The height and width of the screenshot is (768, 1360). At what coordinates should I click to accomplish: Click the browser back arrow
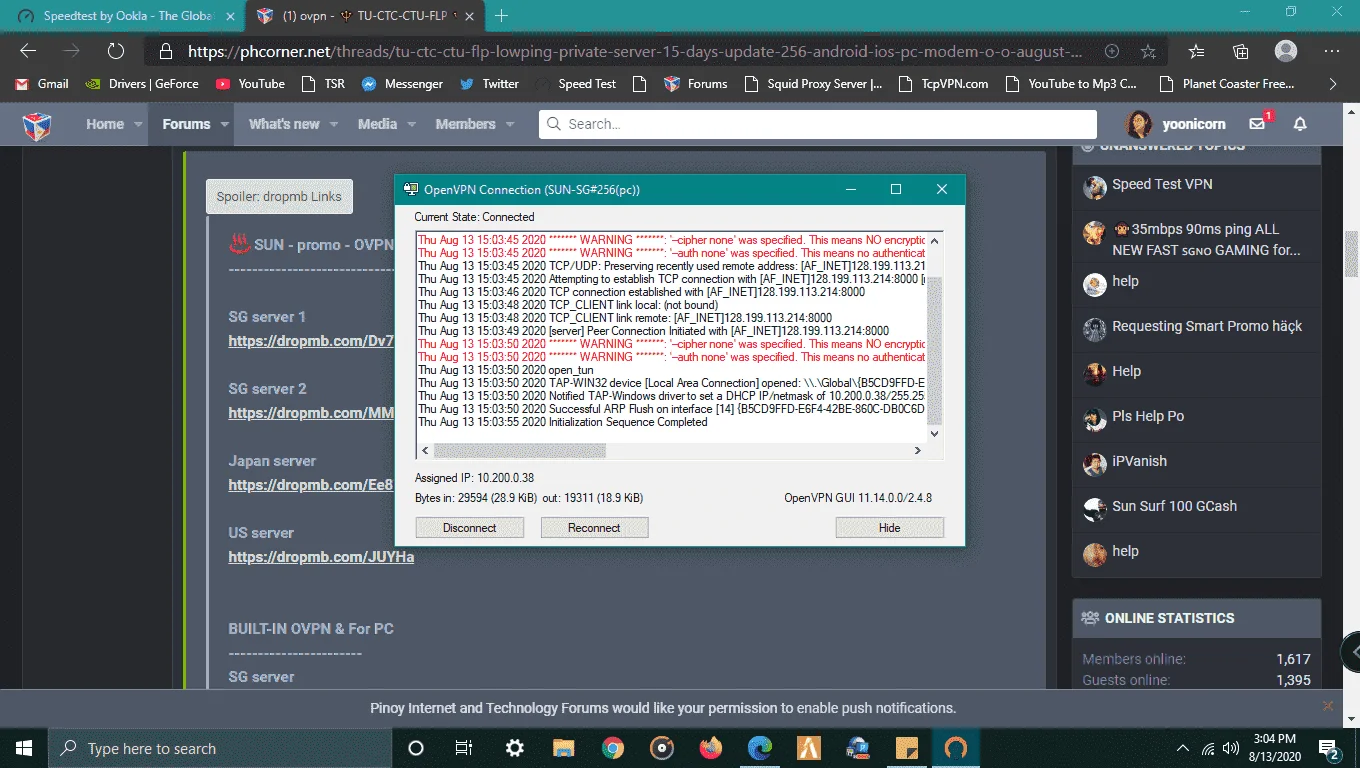[28, 51]
